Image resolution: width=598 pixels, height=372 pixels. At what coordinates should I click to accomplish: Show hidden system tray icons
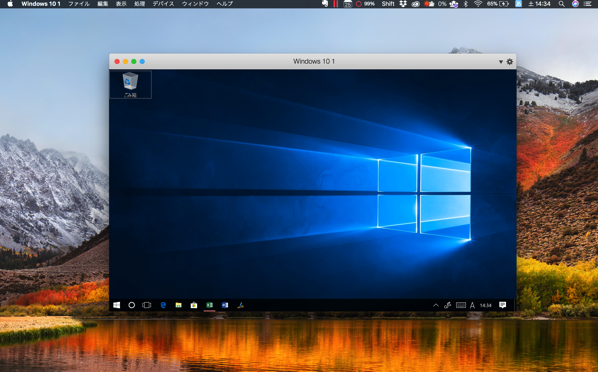click(x=436, y=305)
